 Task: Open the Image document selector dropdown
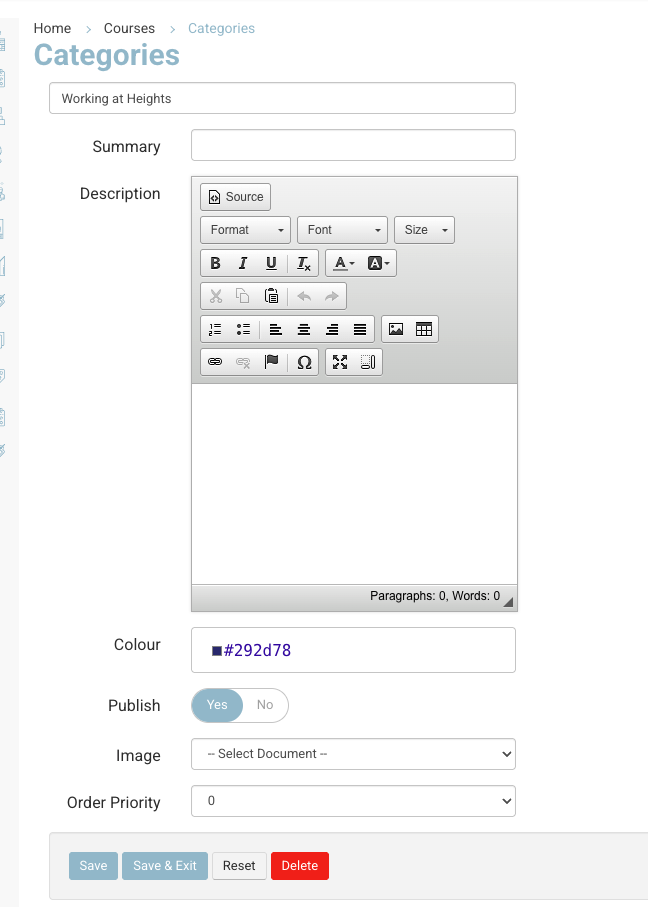353,753
